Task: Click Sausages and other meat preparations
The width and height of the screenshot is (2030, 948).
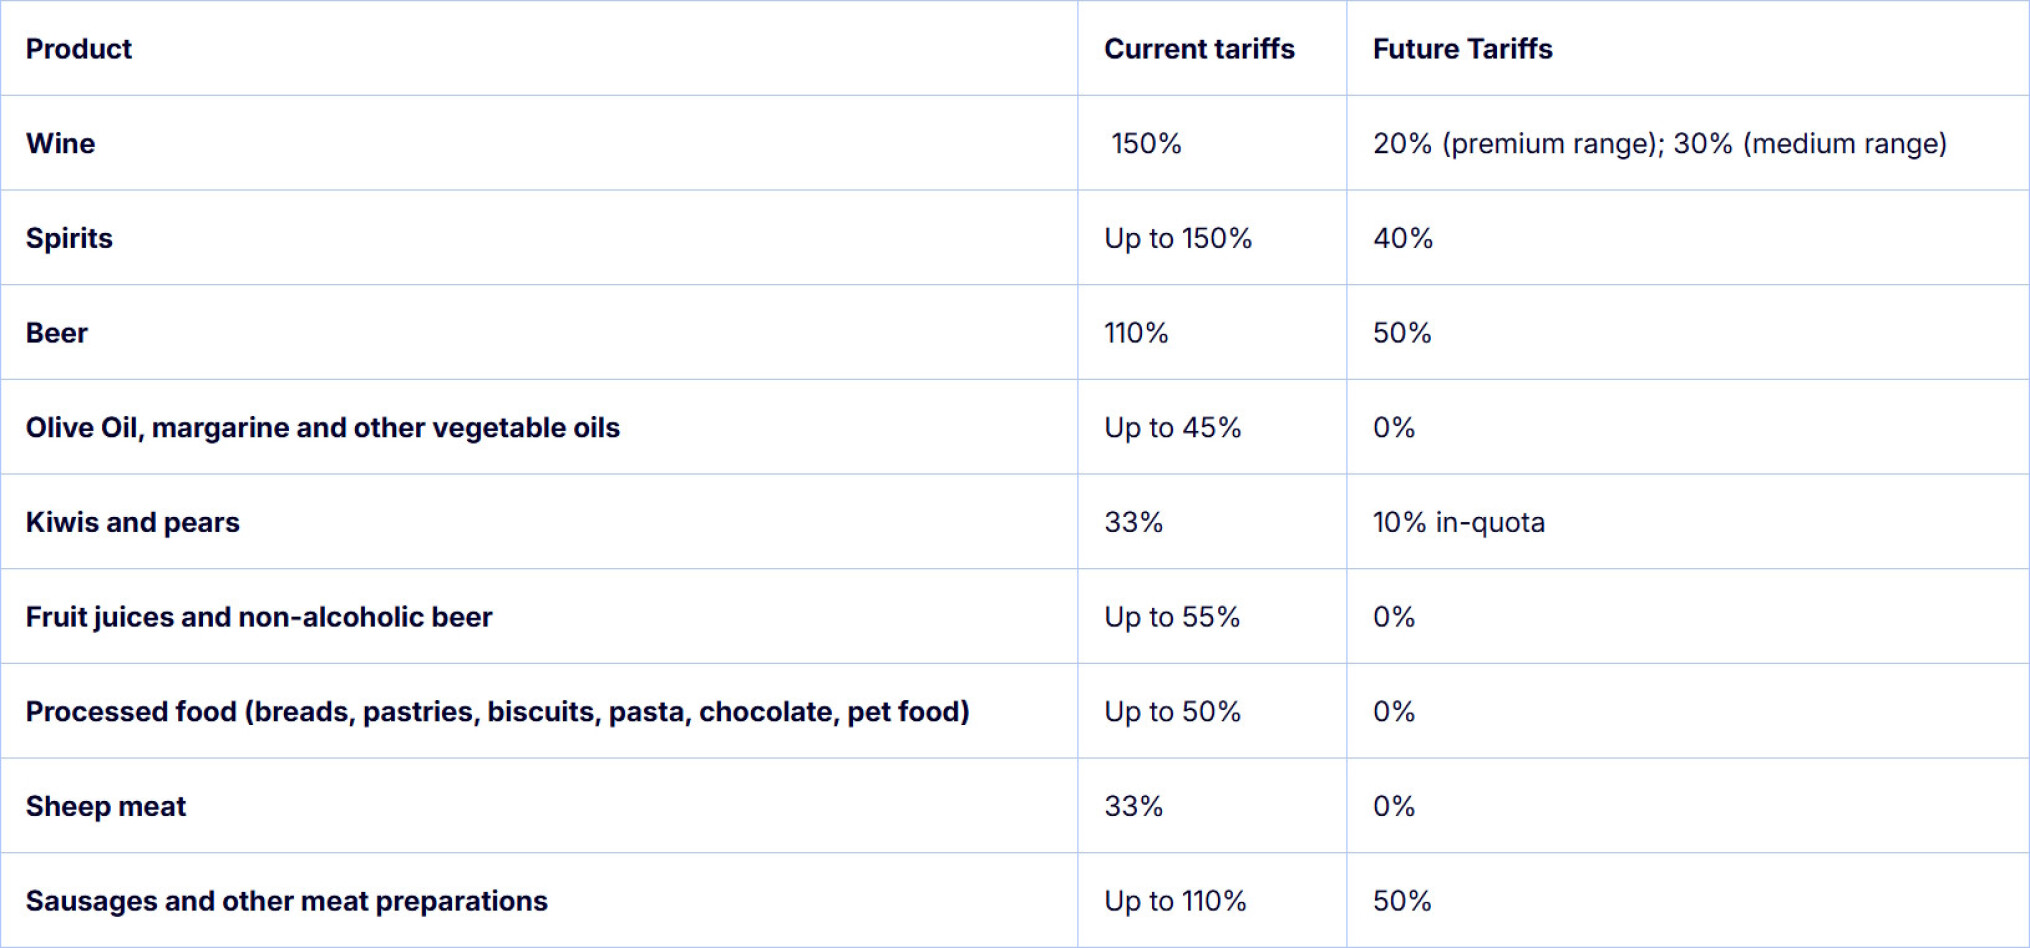Action: 286,901
